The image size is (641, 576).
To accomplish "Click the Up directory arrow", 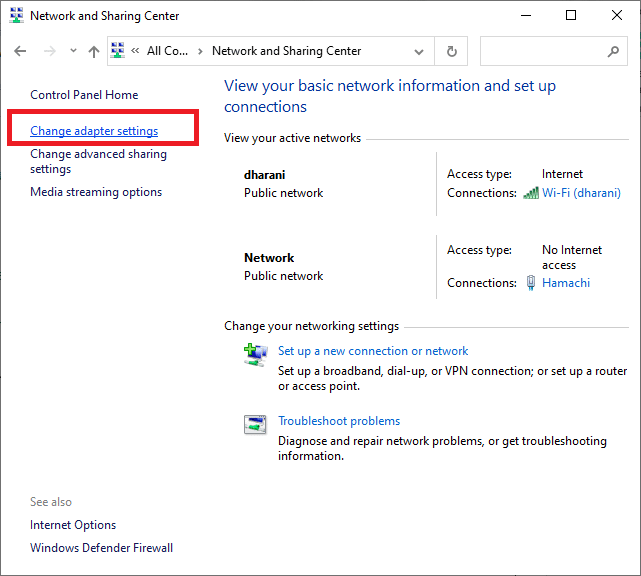I will (93, 51).
